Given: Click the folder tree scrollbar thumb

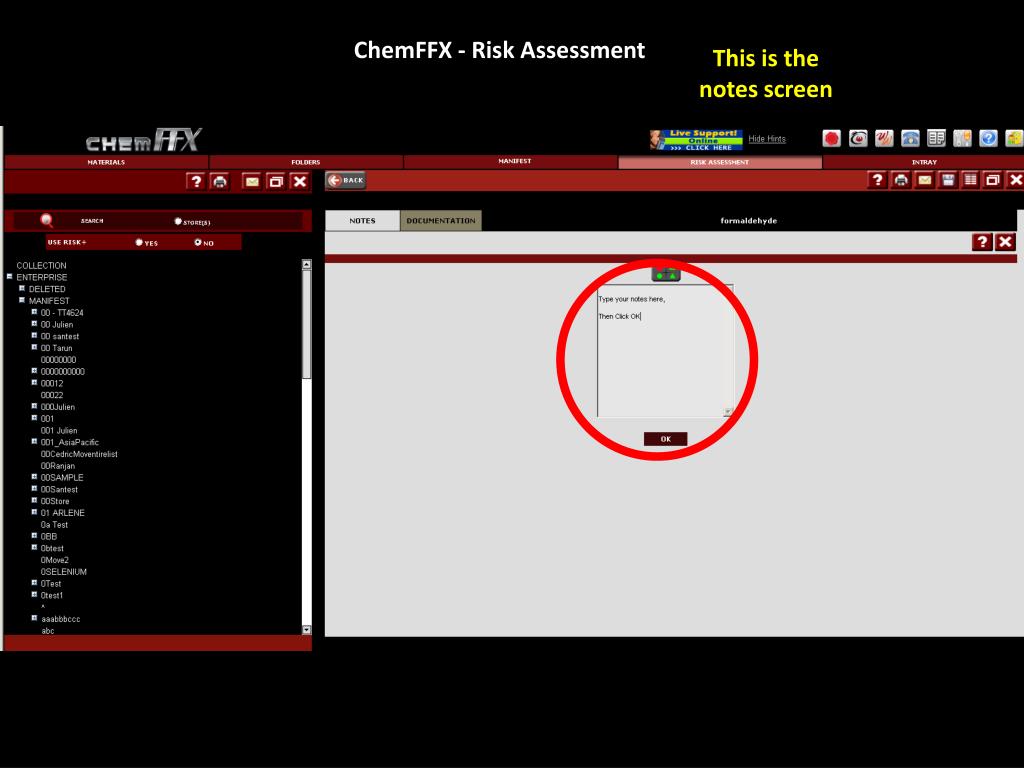Looking at the screenshot, I should [x=306, y=325].
